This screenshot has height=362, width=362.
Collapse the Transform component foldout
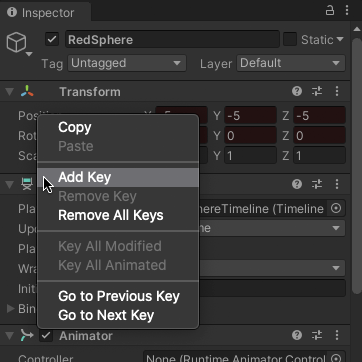10,92
